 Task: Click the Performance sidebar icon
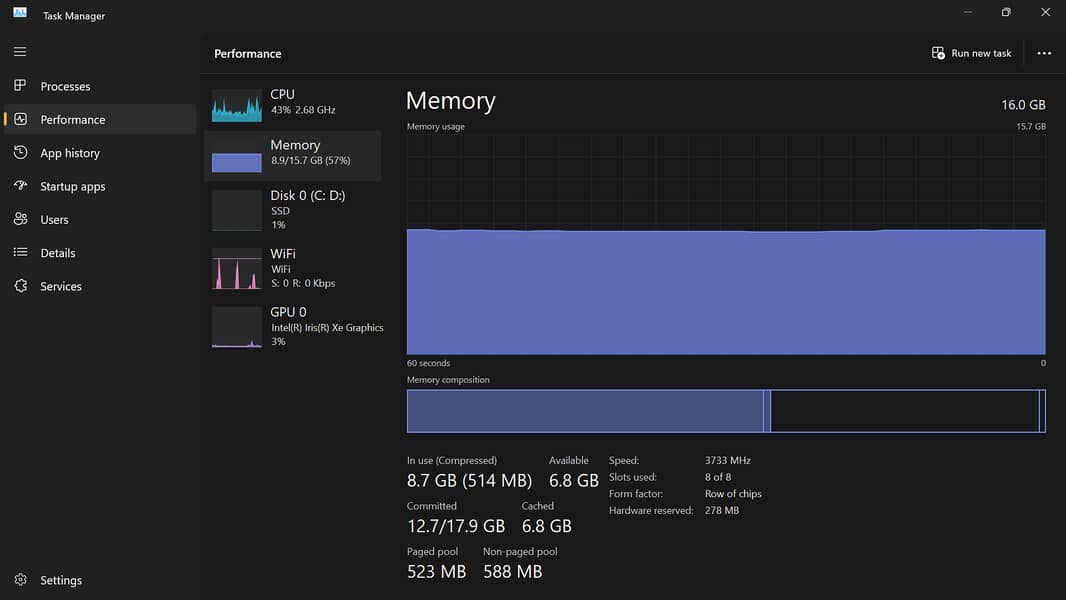point(20,119)
